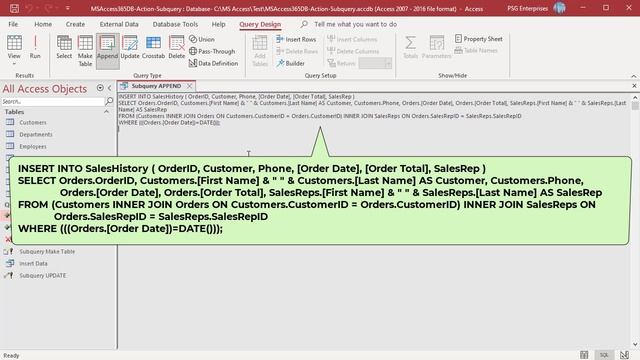Close the query window with right X
The height and width of the screenshot is (360, 640).
[x=634, y=86]
